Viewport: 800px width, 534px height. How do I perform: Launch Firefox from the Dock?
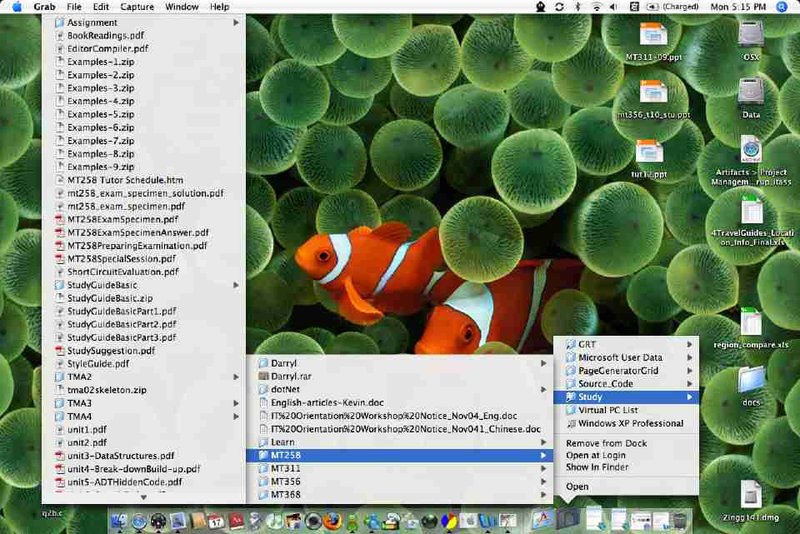pos(333,521)
